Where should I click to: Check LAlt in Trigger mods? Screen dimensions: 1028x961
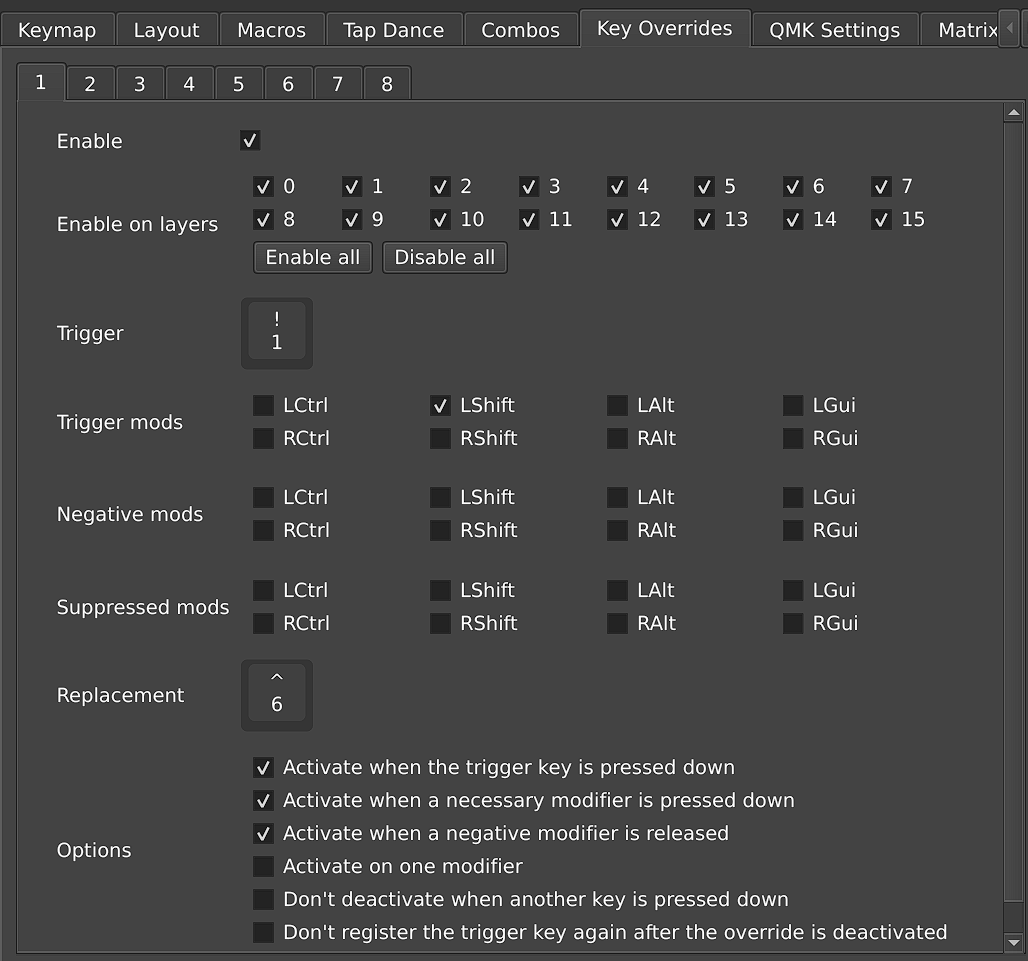[x=618, y=406]
